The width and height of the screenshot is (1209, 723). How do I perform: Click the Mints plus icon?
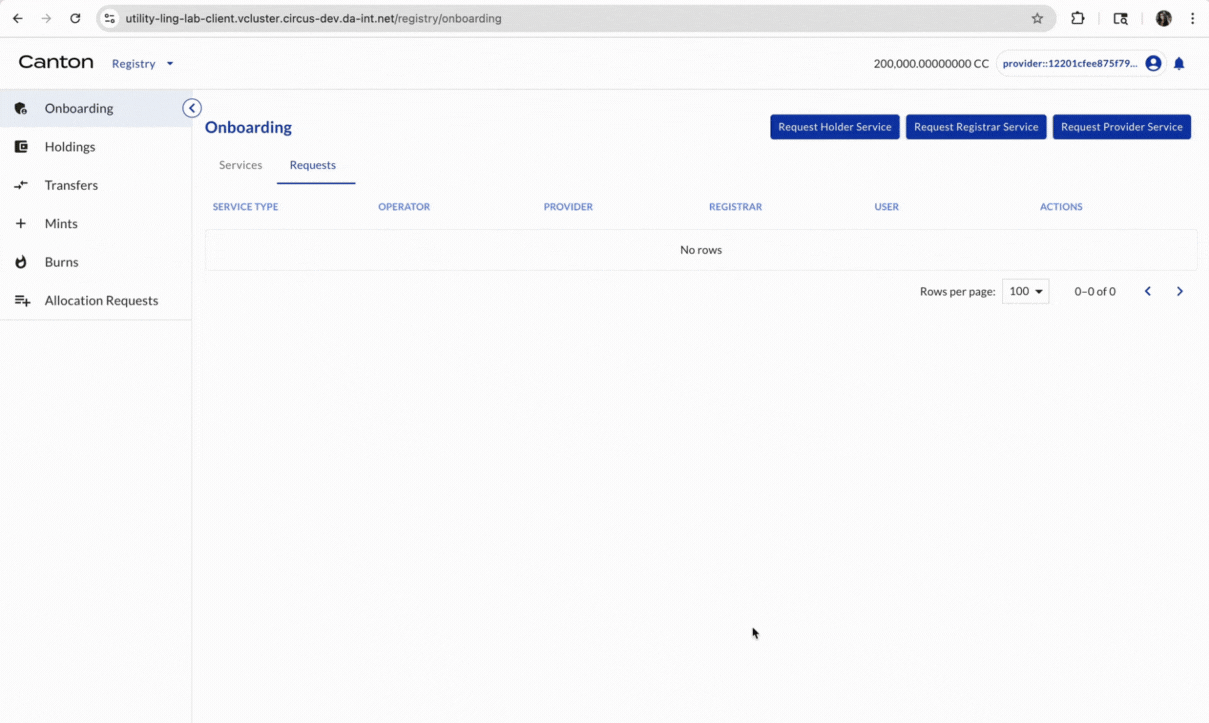pyautogui.click(x=21, y=224)
